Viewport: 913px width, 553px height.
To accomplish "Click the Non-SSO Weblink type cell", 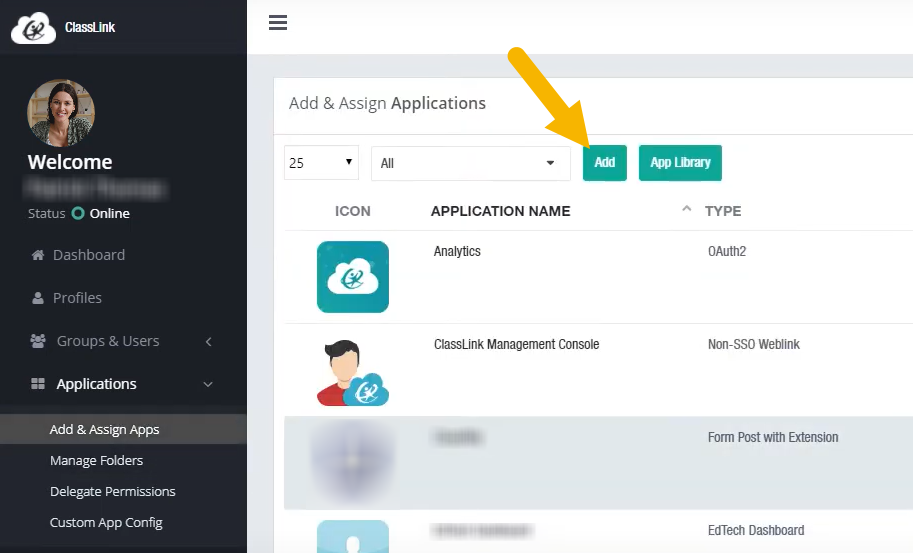I will pyautogui.click(x=754, y=345).
